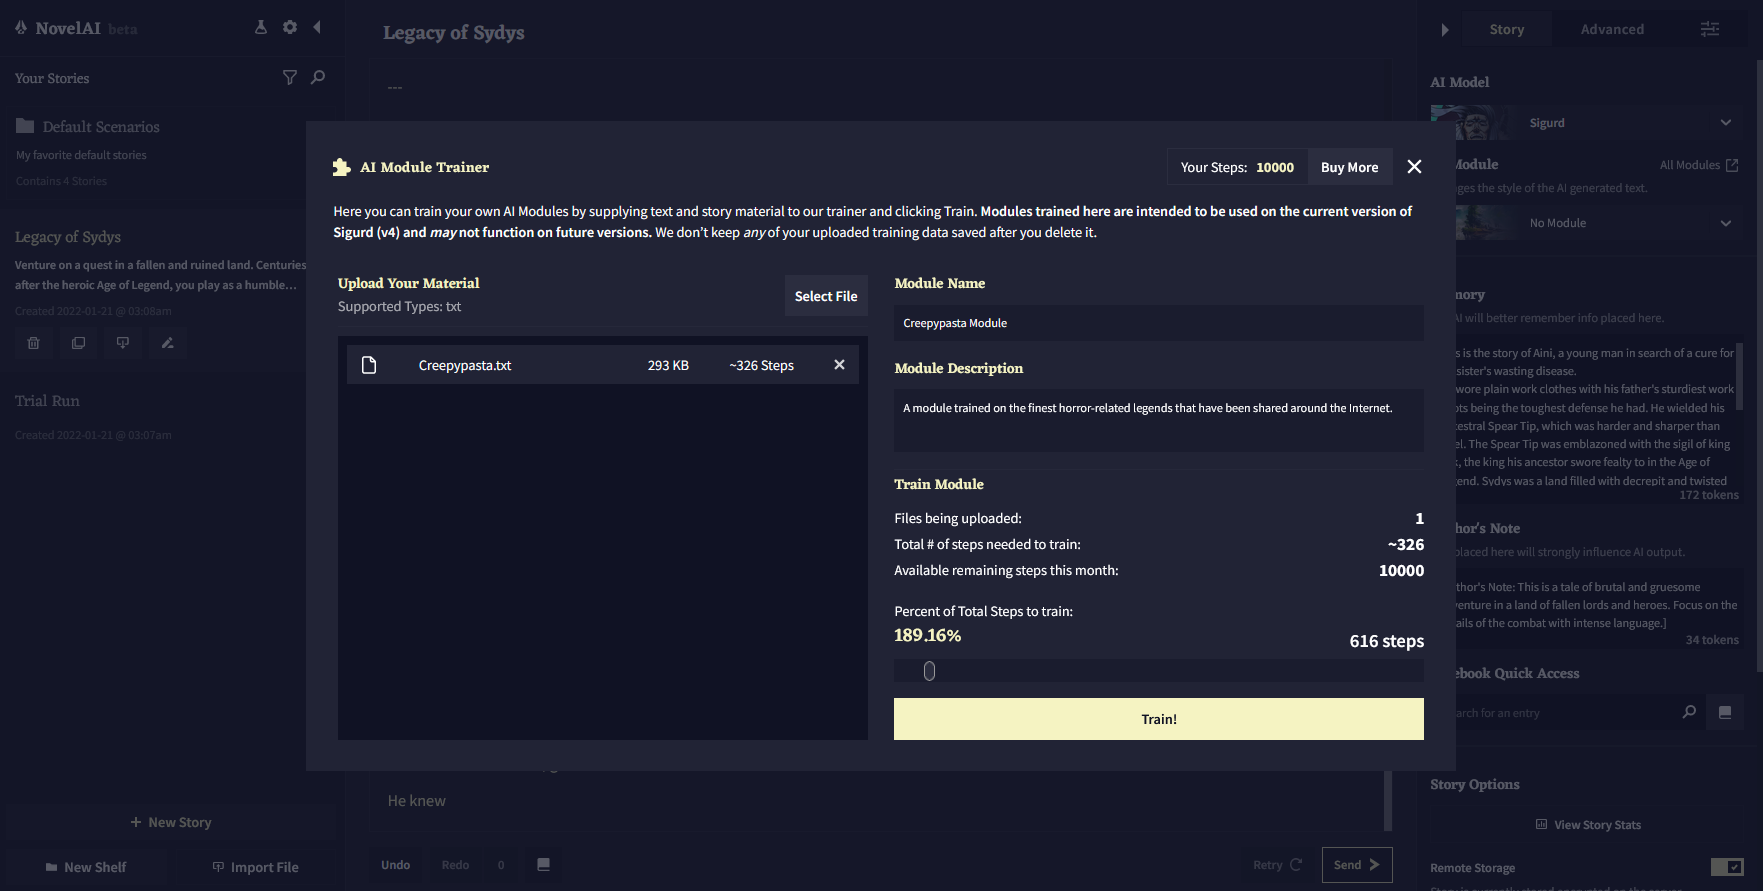Open settings gear in NovelAI sidebar
Image resolution: width=1763 pixels, height=891 pixels.
click(x=290, y=27)
